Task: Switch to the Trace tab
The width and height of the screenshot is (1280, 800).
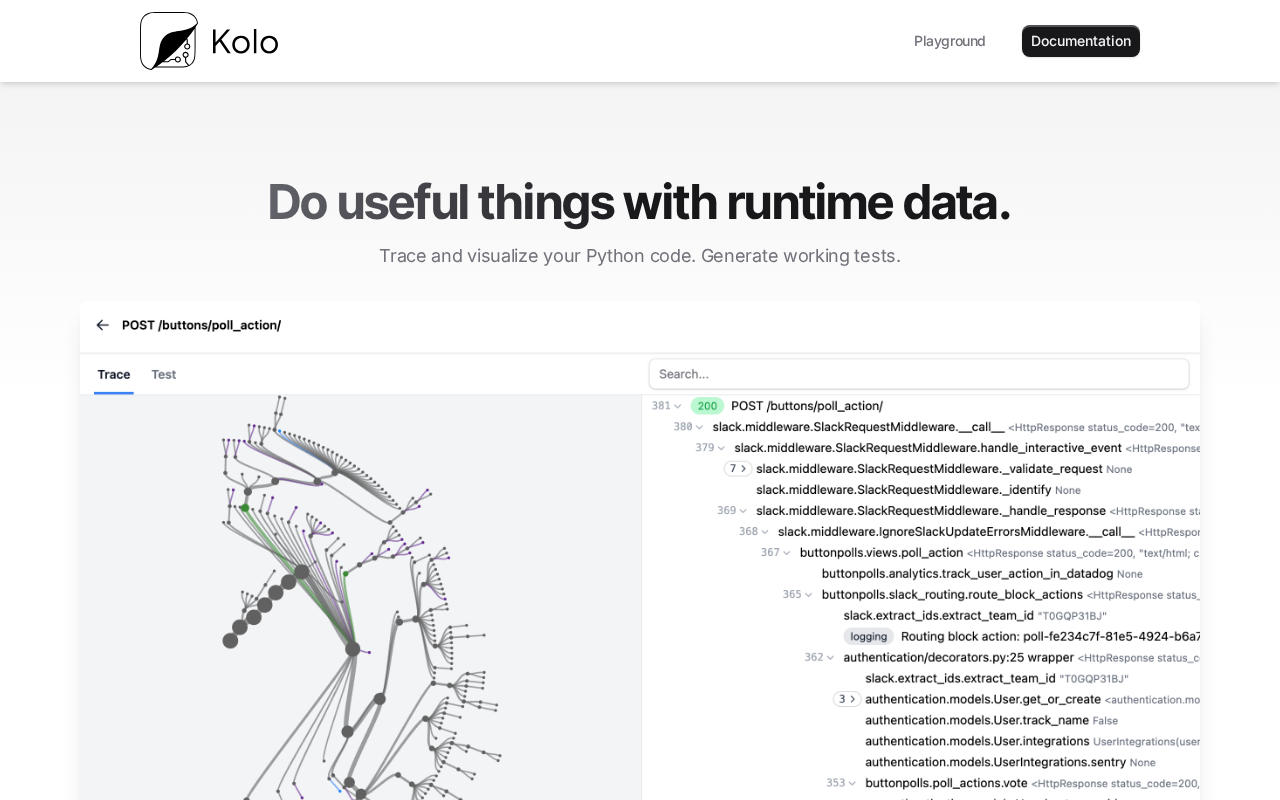Action: [114, 375]
